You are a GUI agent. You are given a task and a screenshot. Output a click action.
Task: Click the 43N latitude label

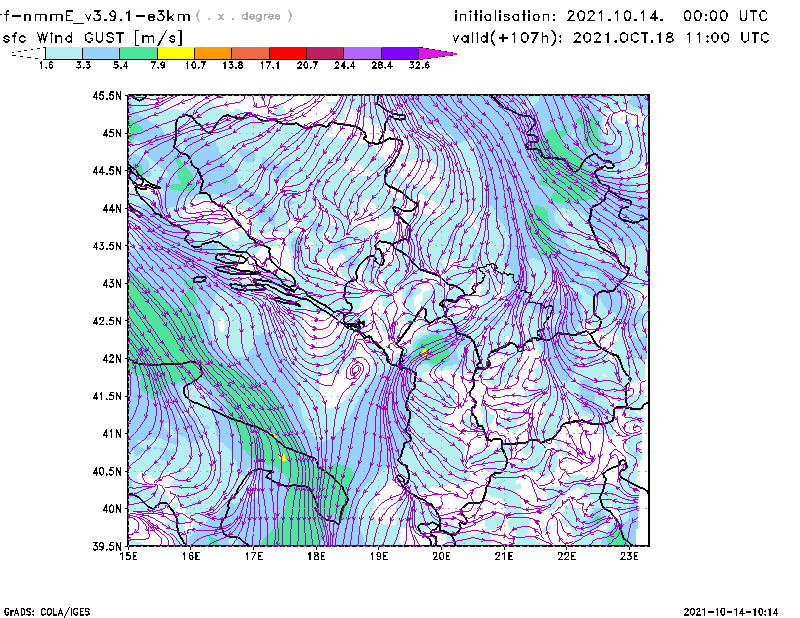click(x=112, y=283)
